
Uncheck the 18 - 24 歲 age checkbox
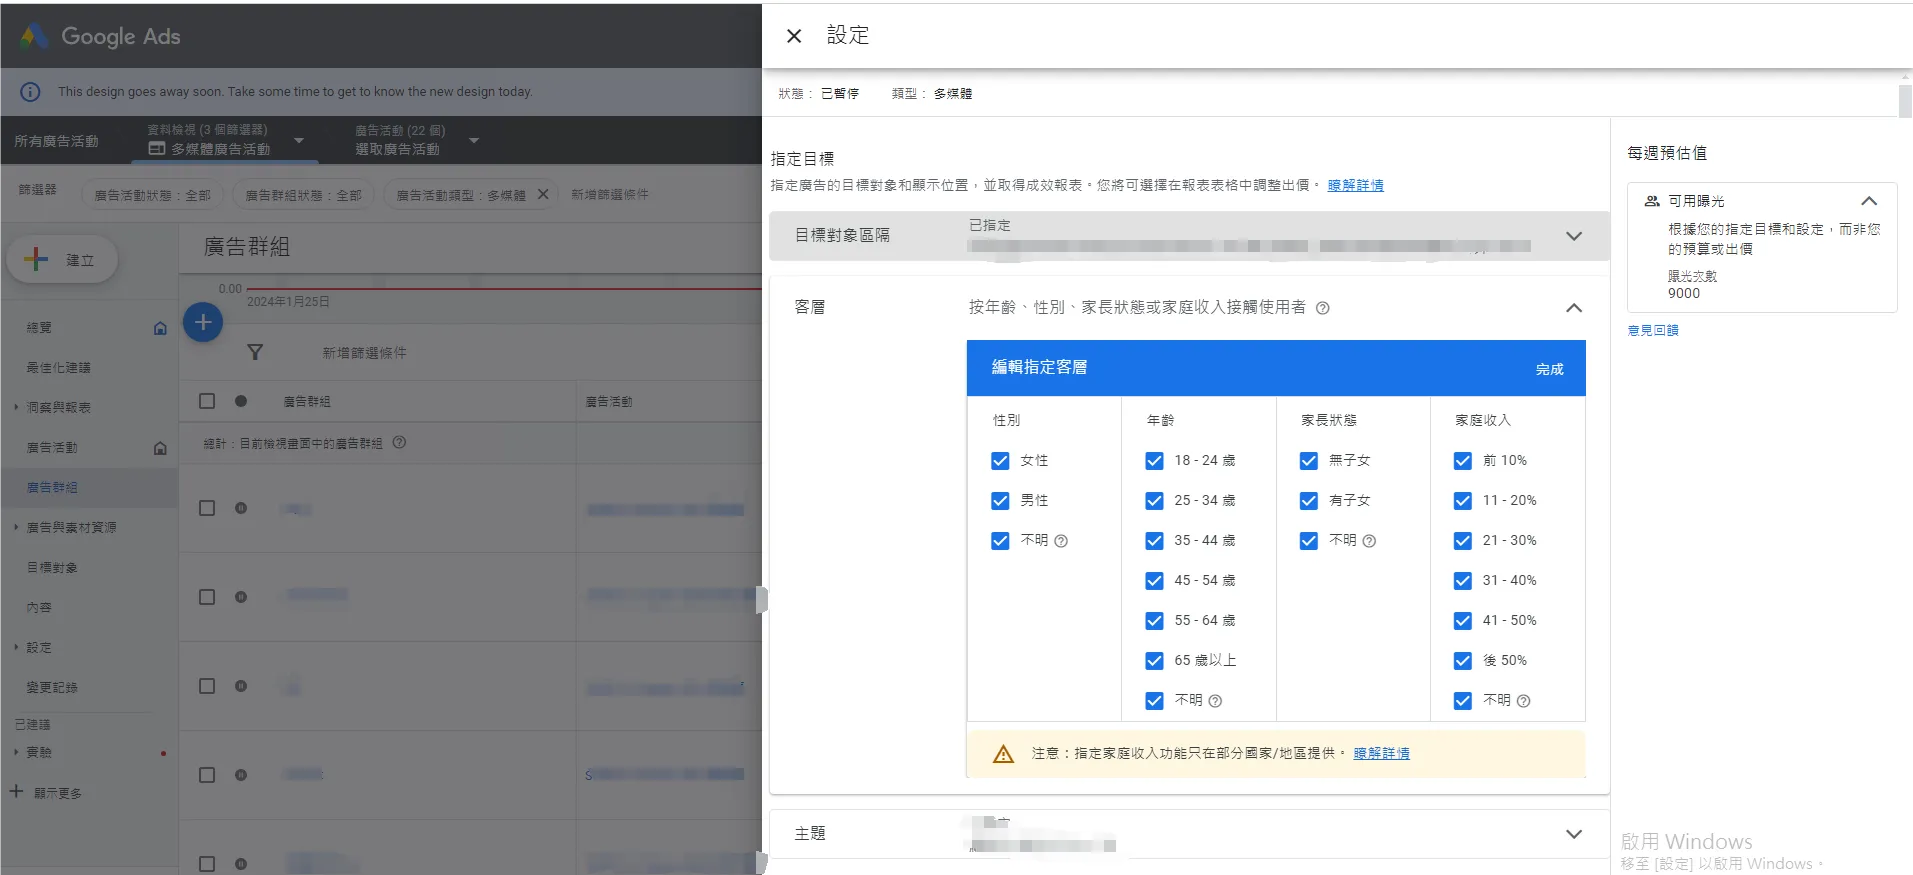click(x=1154, y=461)
